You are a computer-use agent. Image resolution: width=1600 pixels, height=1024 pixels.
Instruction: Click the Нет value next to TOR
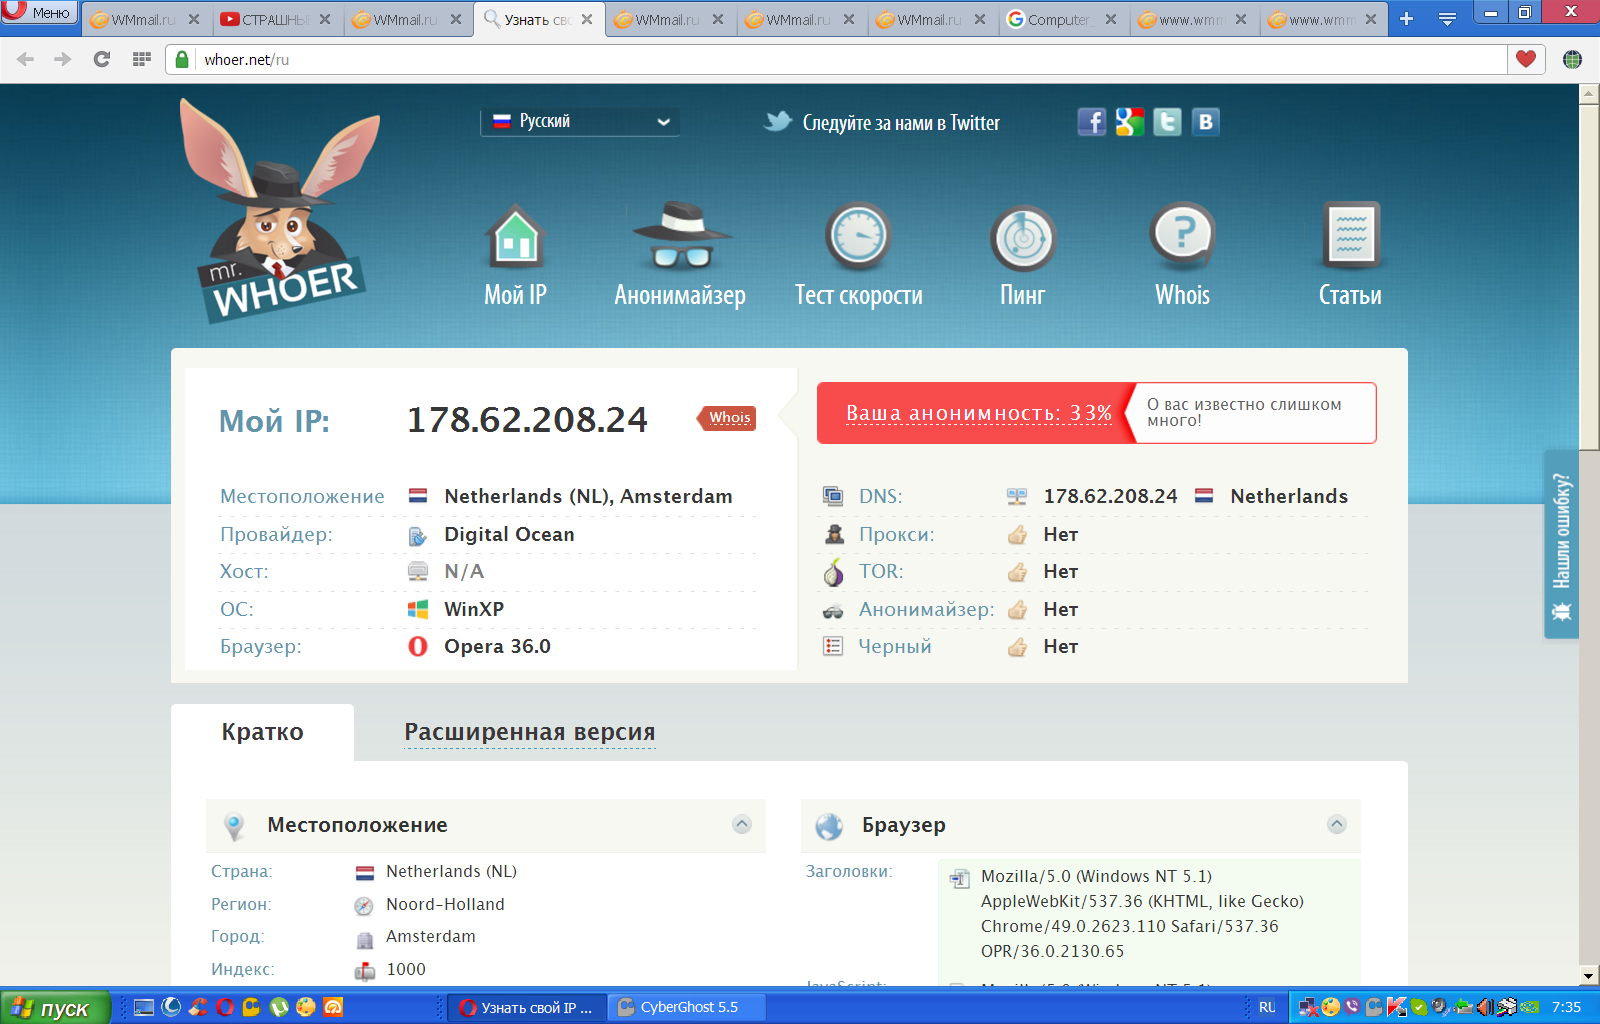coord(1061,571)
